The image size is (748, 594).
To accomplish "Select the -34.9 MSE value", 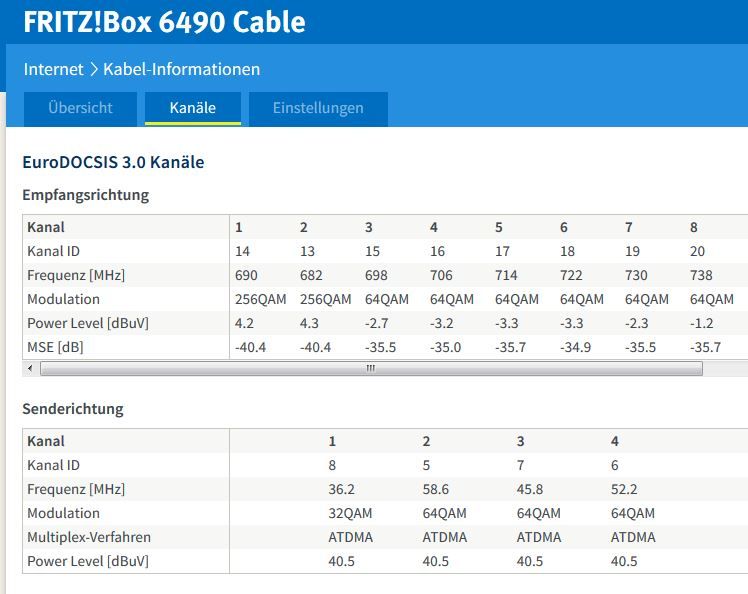I will click(x=578, y=347).
